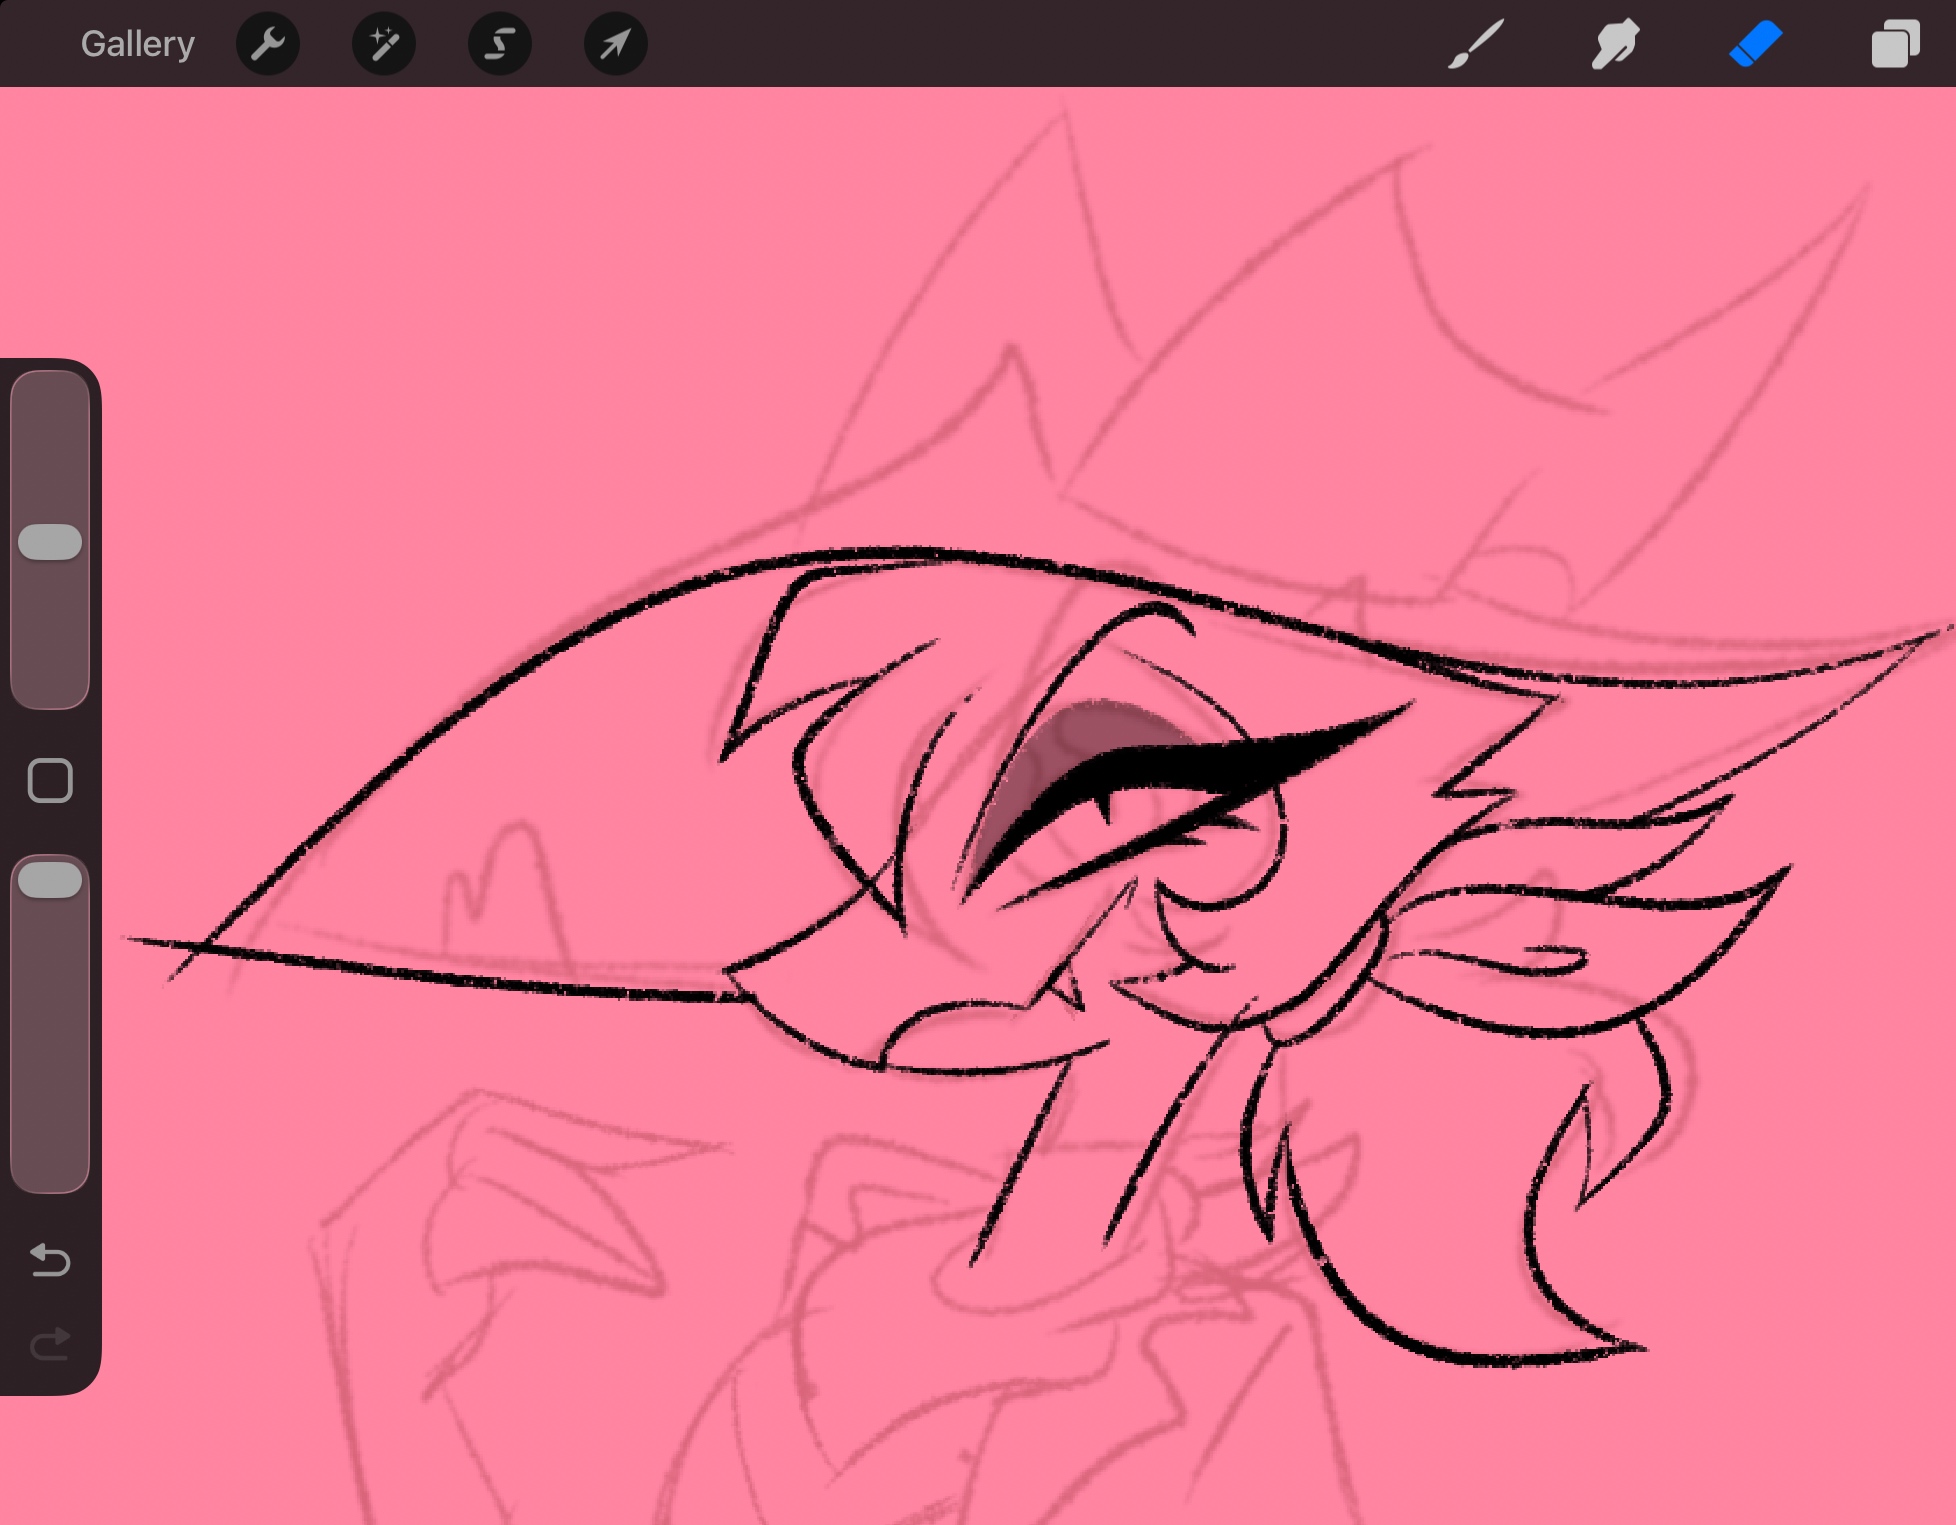Tap the active blue Eraser tool
The image size is (1956, 1525).
click(x=1755, y=44)
